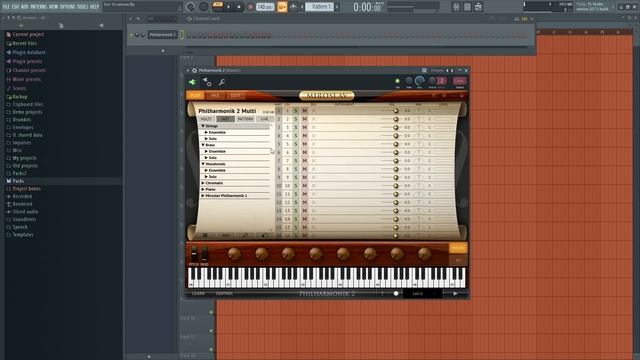Solo part 8 with its S button

[x=296, y=169]
